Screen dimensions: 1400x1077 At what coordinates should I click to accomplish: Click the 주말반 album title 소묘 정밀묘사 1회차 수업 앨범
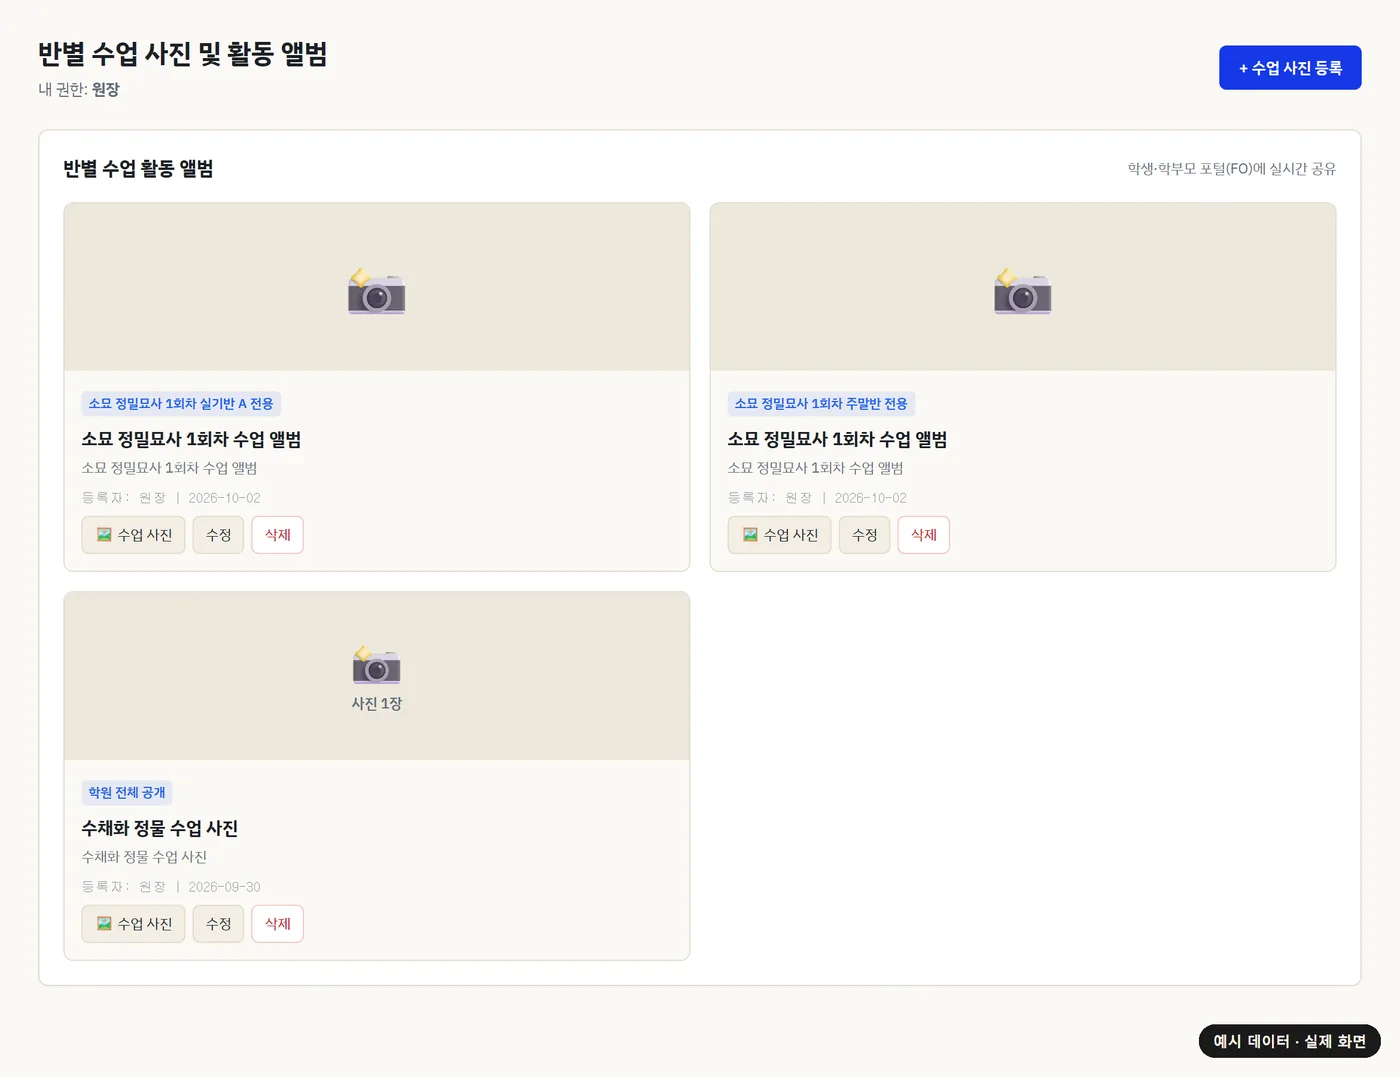click(x=837, y=440)
